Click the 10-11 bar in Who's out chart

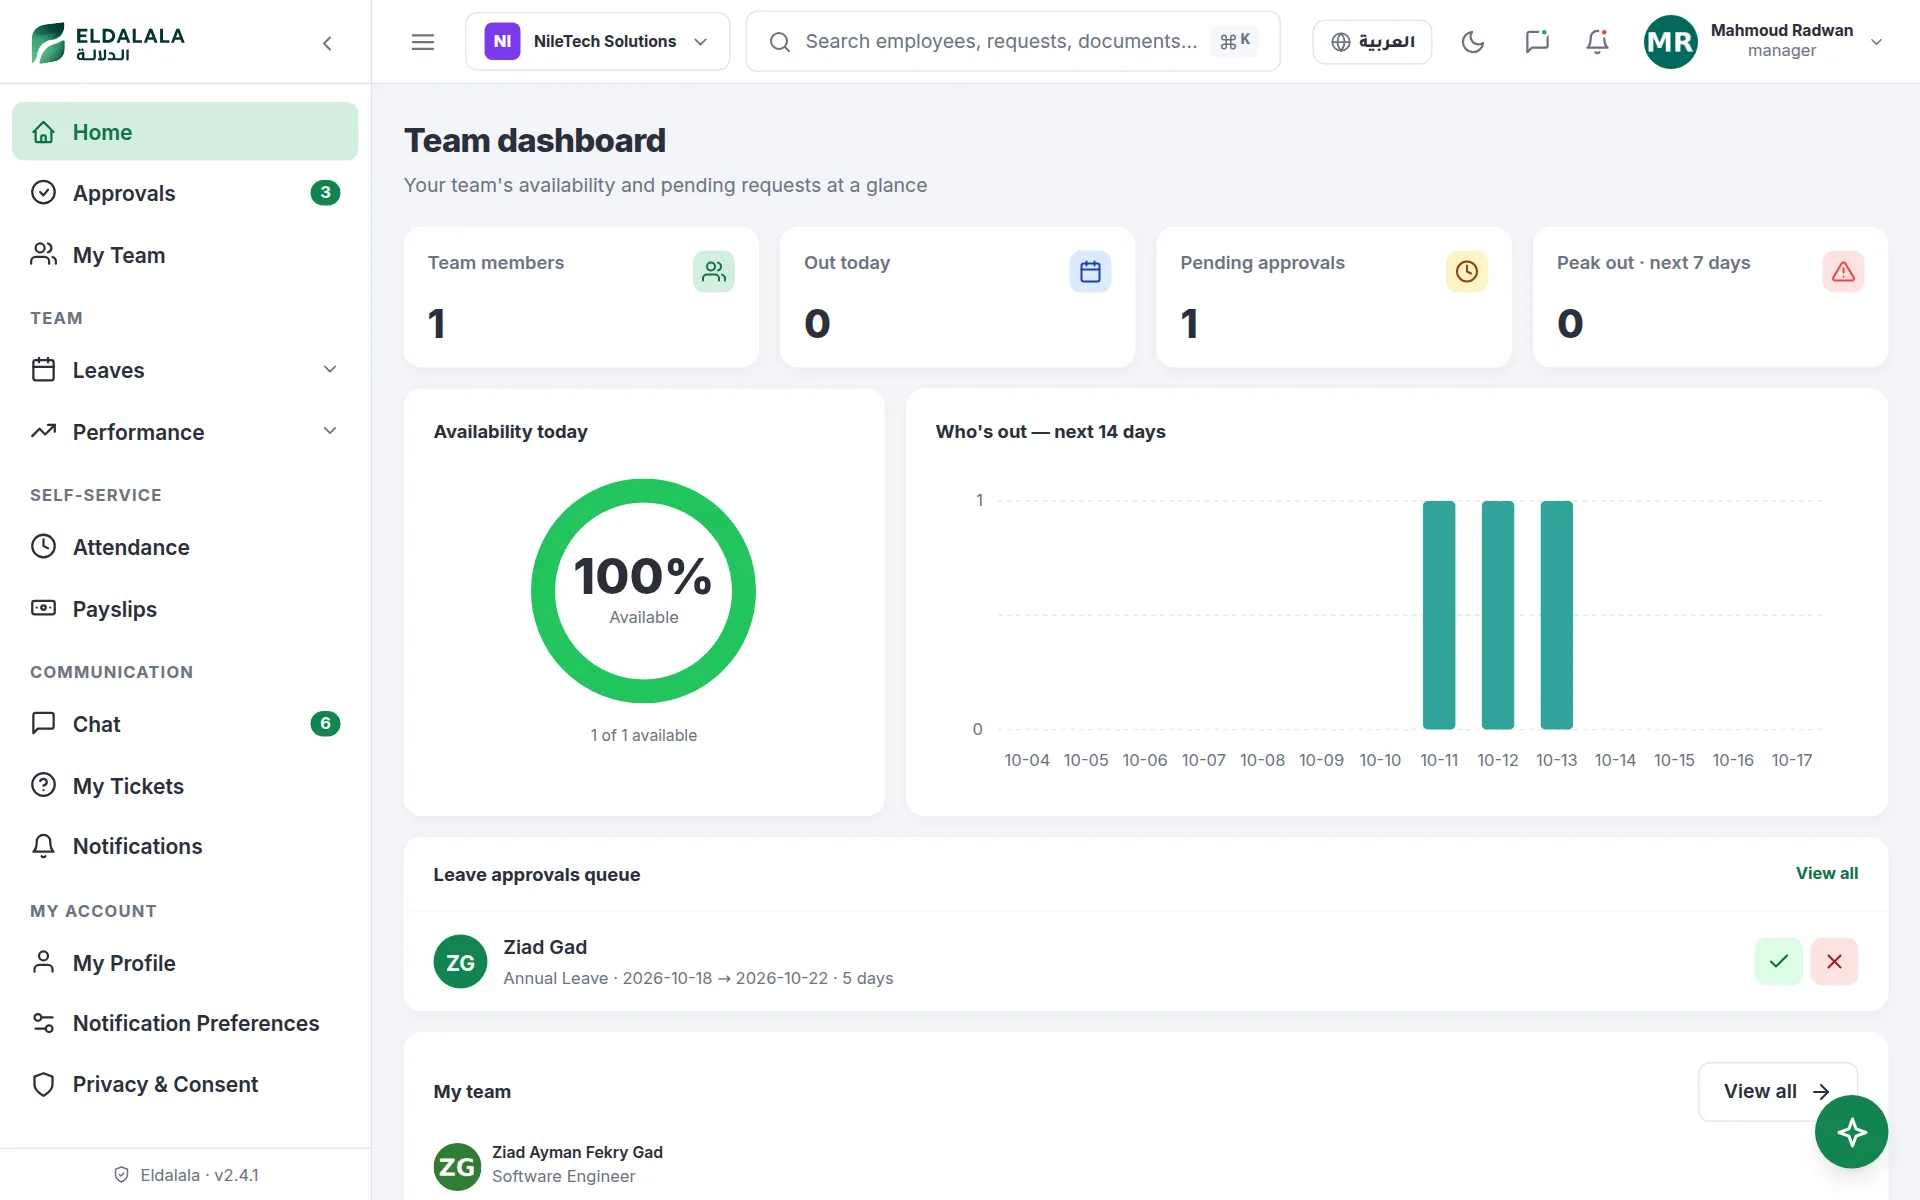coord(1439,615)
